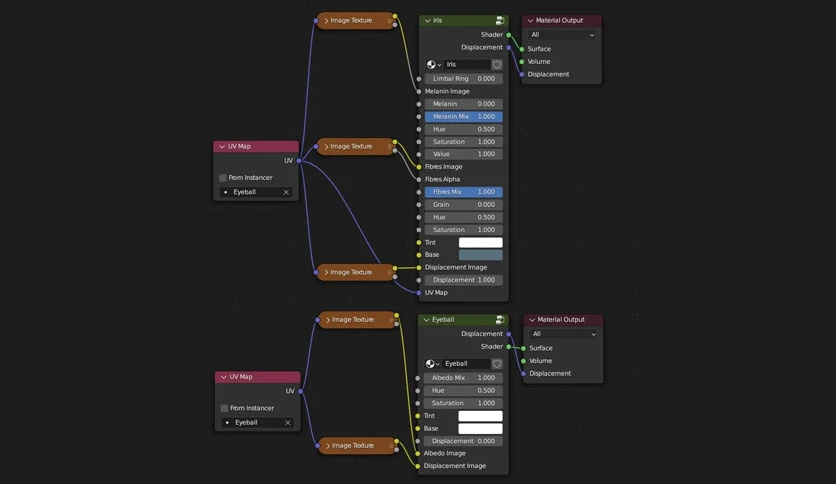
Task: Open the blue-grey Base color swatch on Iris node
Action: point(480,255)
